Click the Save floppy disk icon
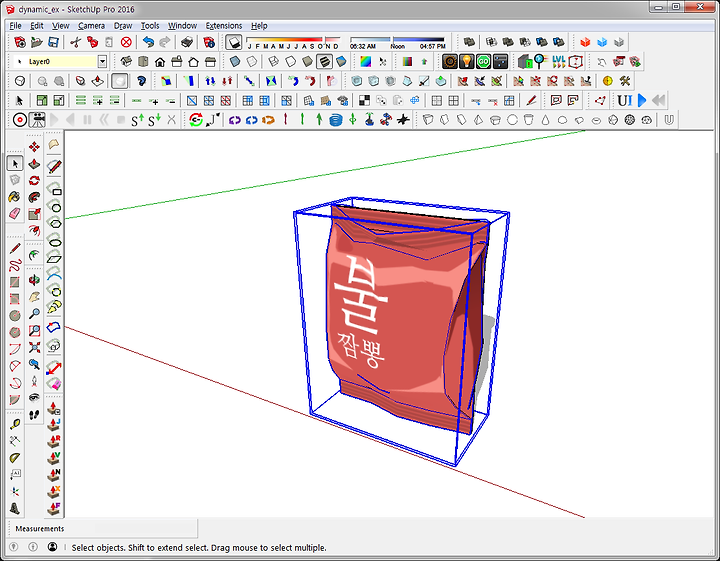Image resolution: width=720 pixels, height=561 pixels. pyautogui.click(x=53, y=42)
